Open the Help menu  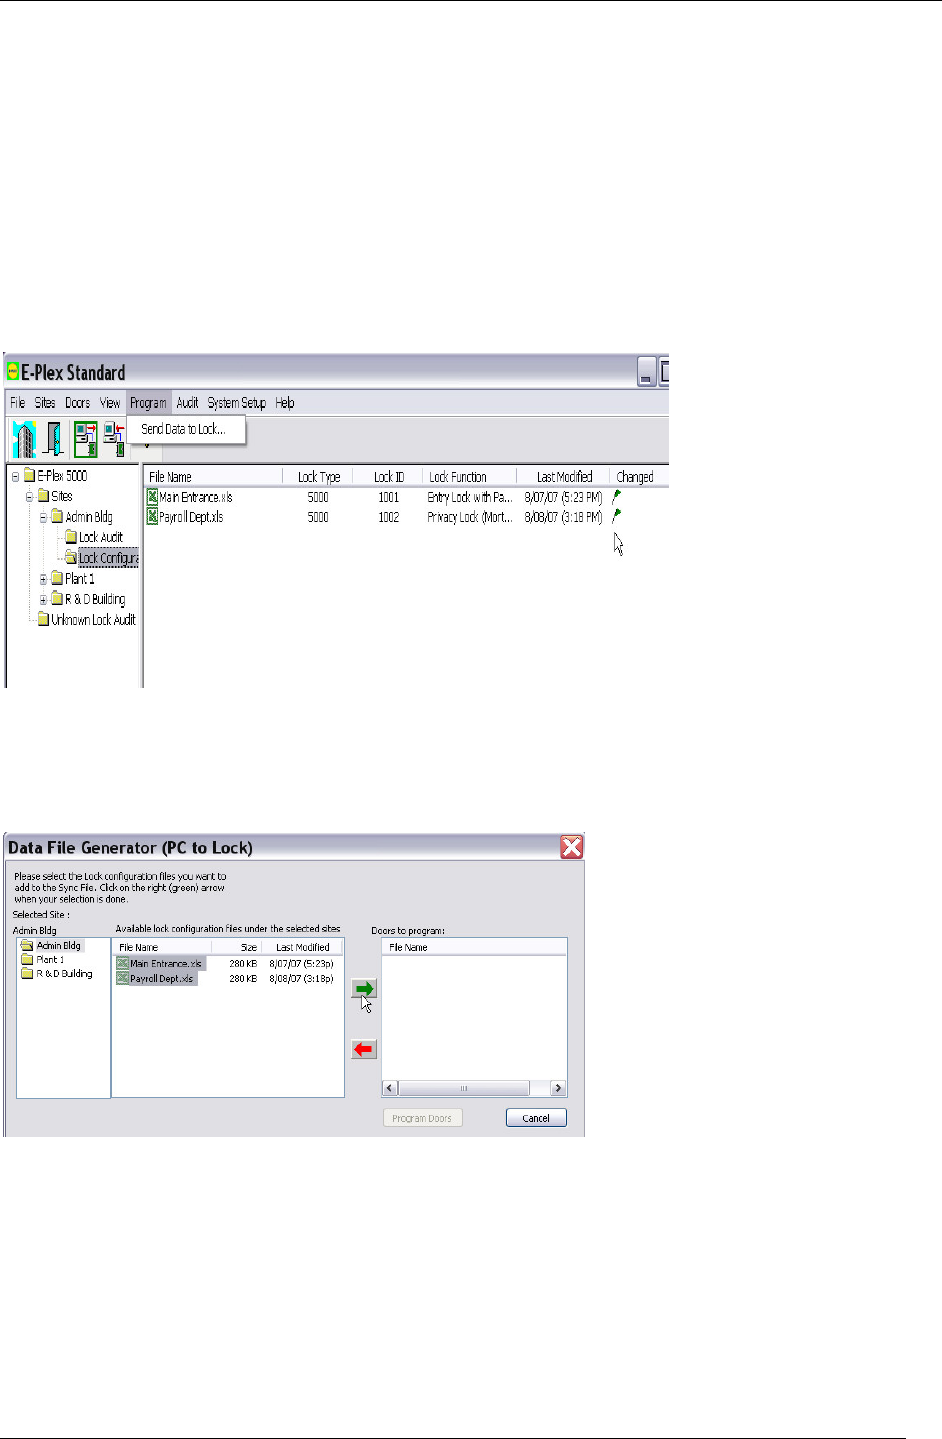pyautogui.click(x=285, y=403)
